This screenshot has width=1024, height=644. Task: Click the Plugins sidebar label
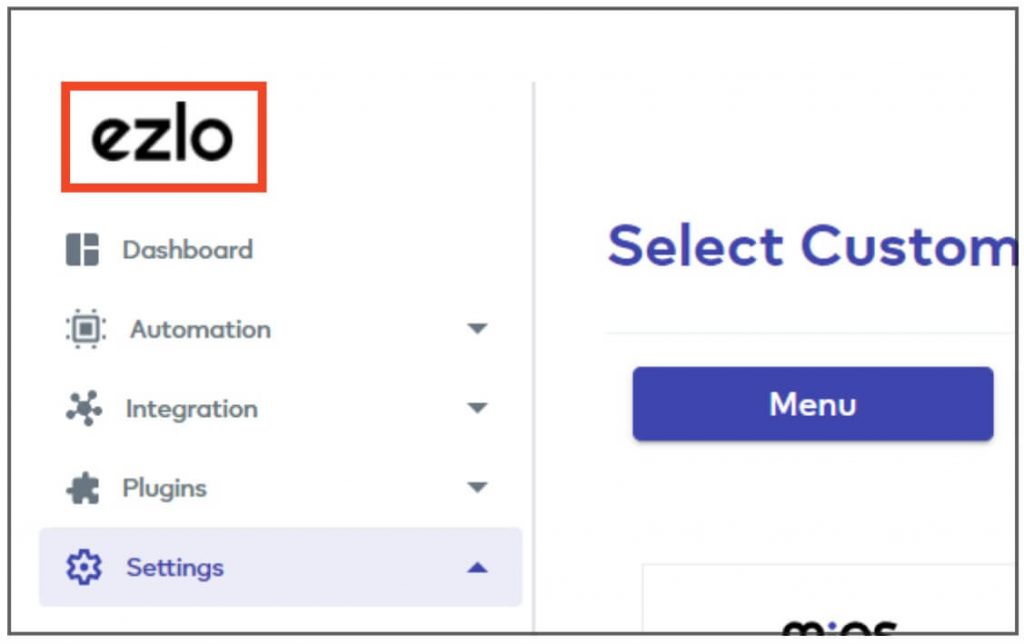pos(164,487)
